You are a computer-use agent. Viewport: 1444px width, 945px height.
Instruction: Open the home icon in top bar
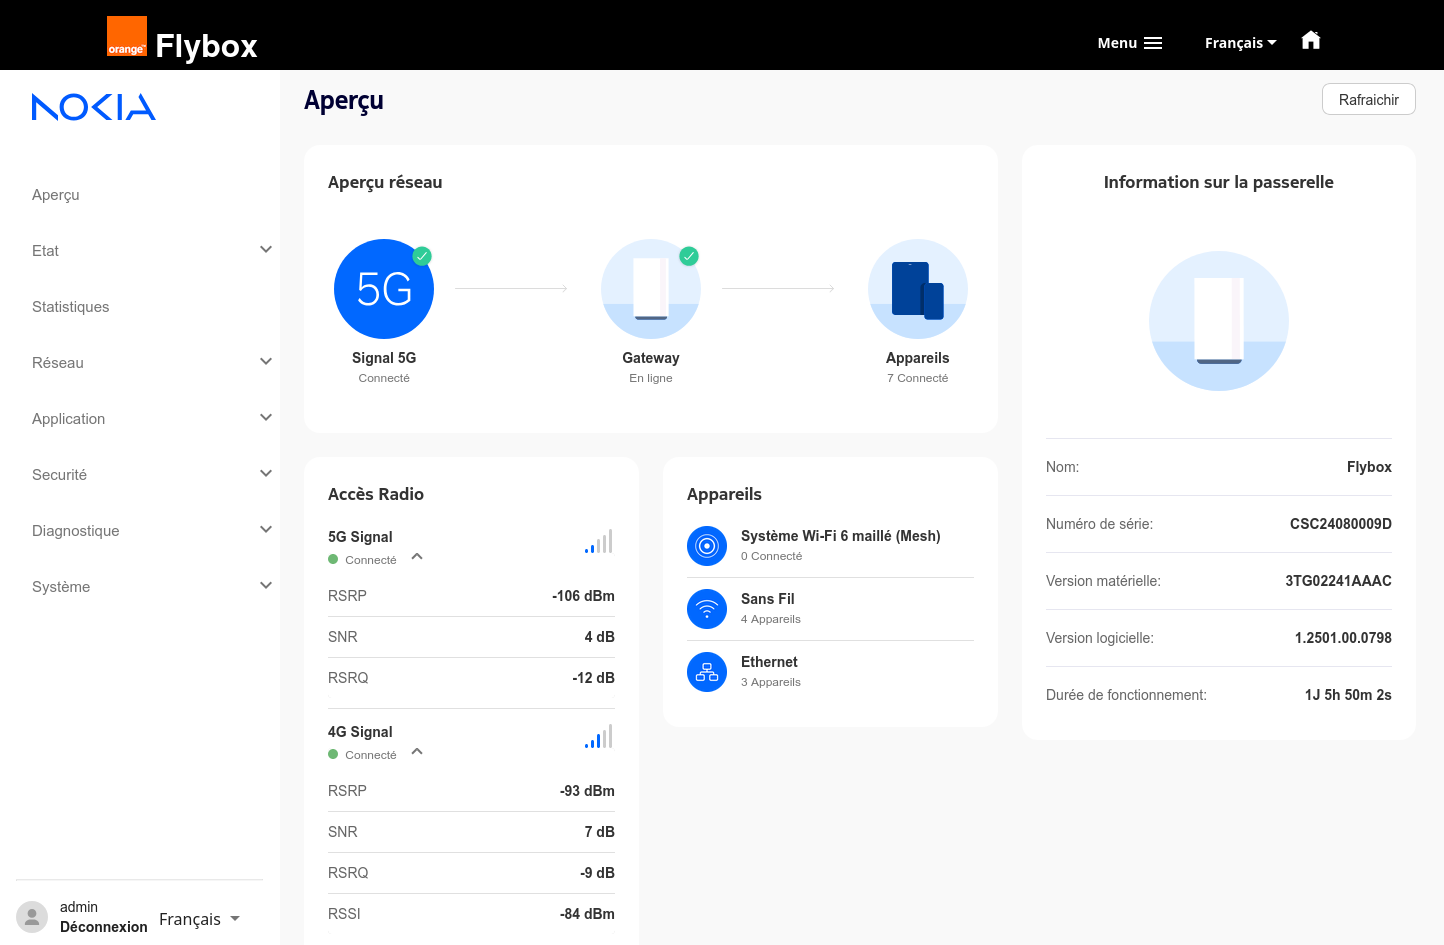click(x=1311, y=40)
